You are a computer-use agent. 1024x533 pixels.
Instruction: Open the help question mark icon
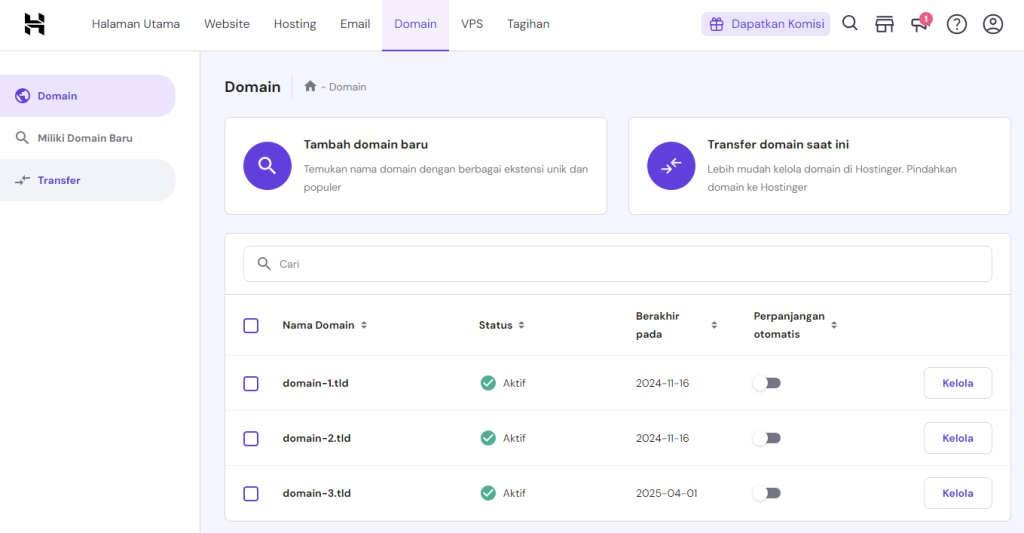[x=957, y=24]
